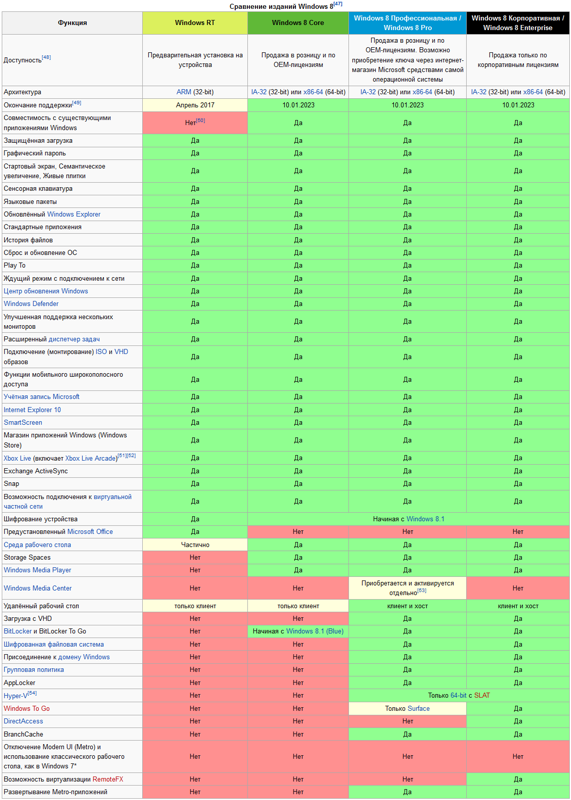
Task: Follow the диспетчер задач link
Action: click(74, 339)
